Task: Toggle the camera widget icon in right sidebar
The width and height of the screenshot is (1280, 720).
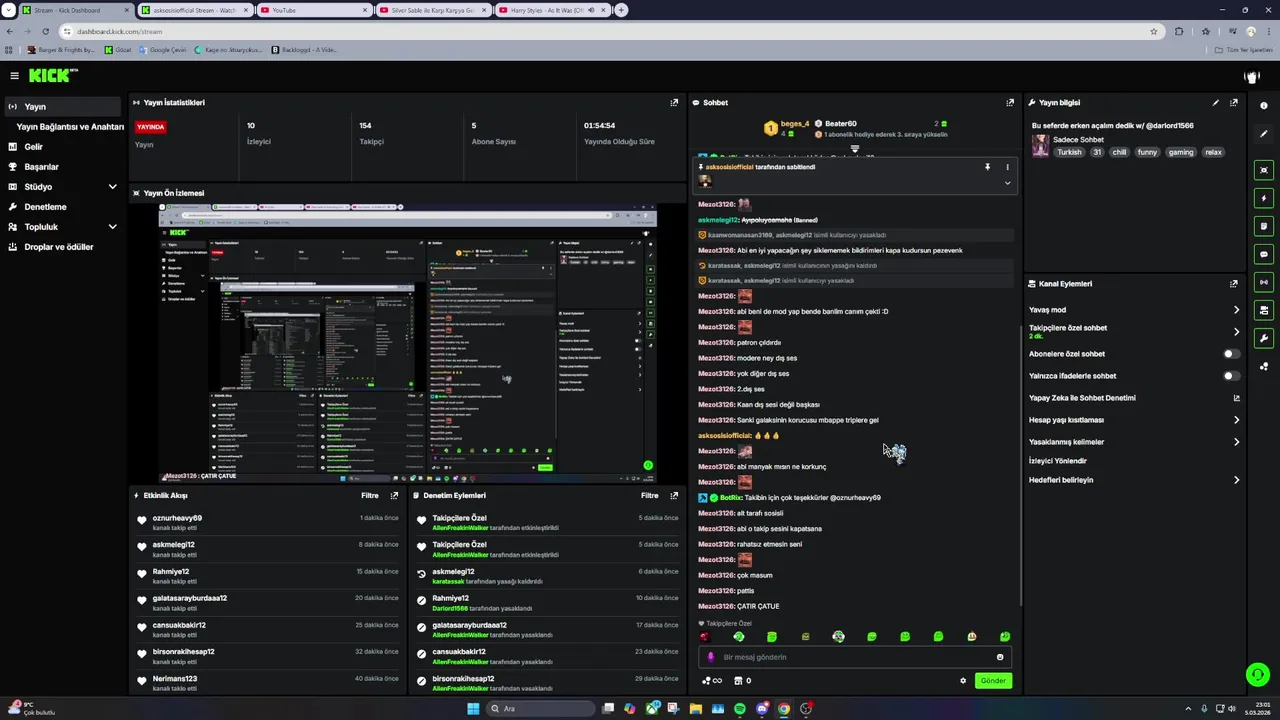Action: (1264, 310)
